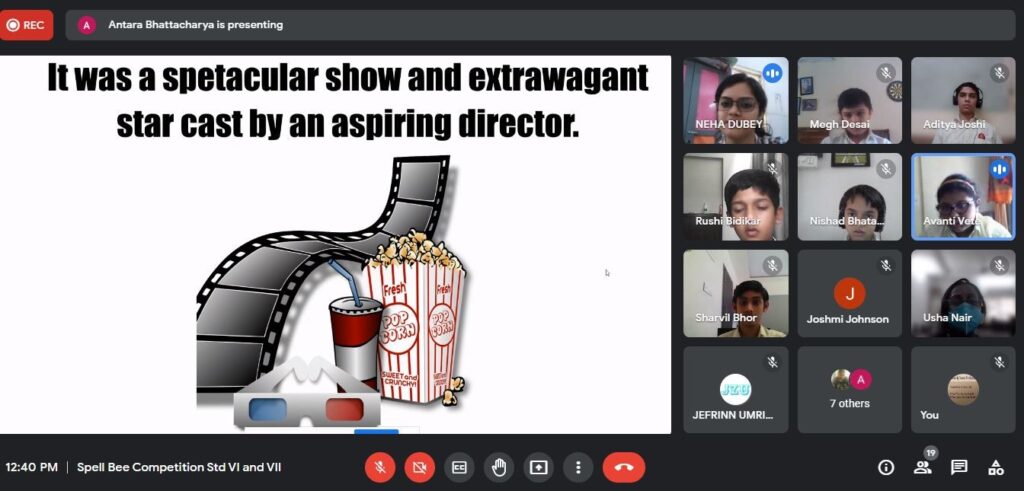
Task: Select Joshmi Johnson's avatar tile
Action: (849, 293)
